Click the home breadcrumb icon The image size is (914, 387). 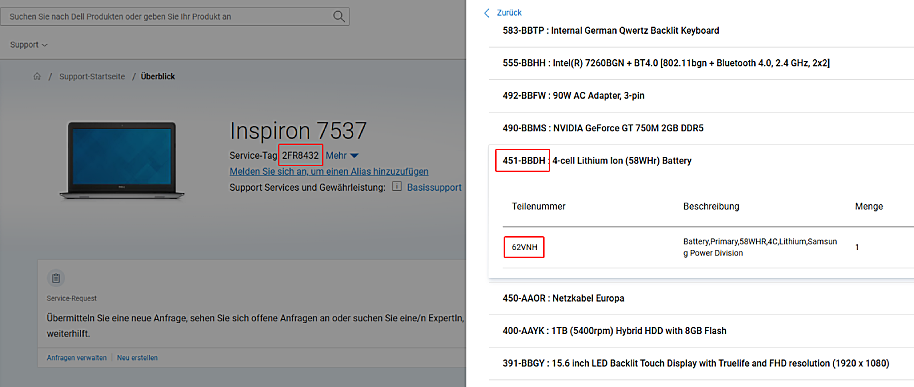[x=37, y=76]
